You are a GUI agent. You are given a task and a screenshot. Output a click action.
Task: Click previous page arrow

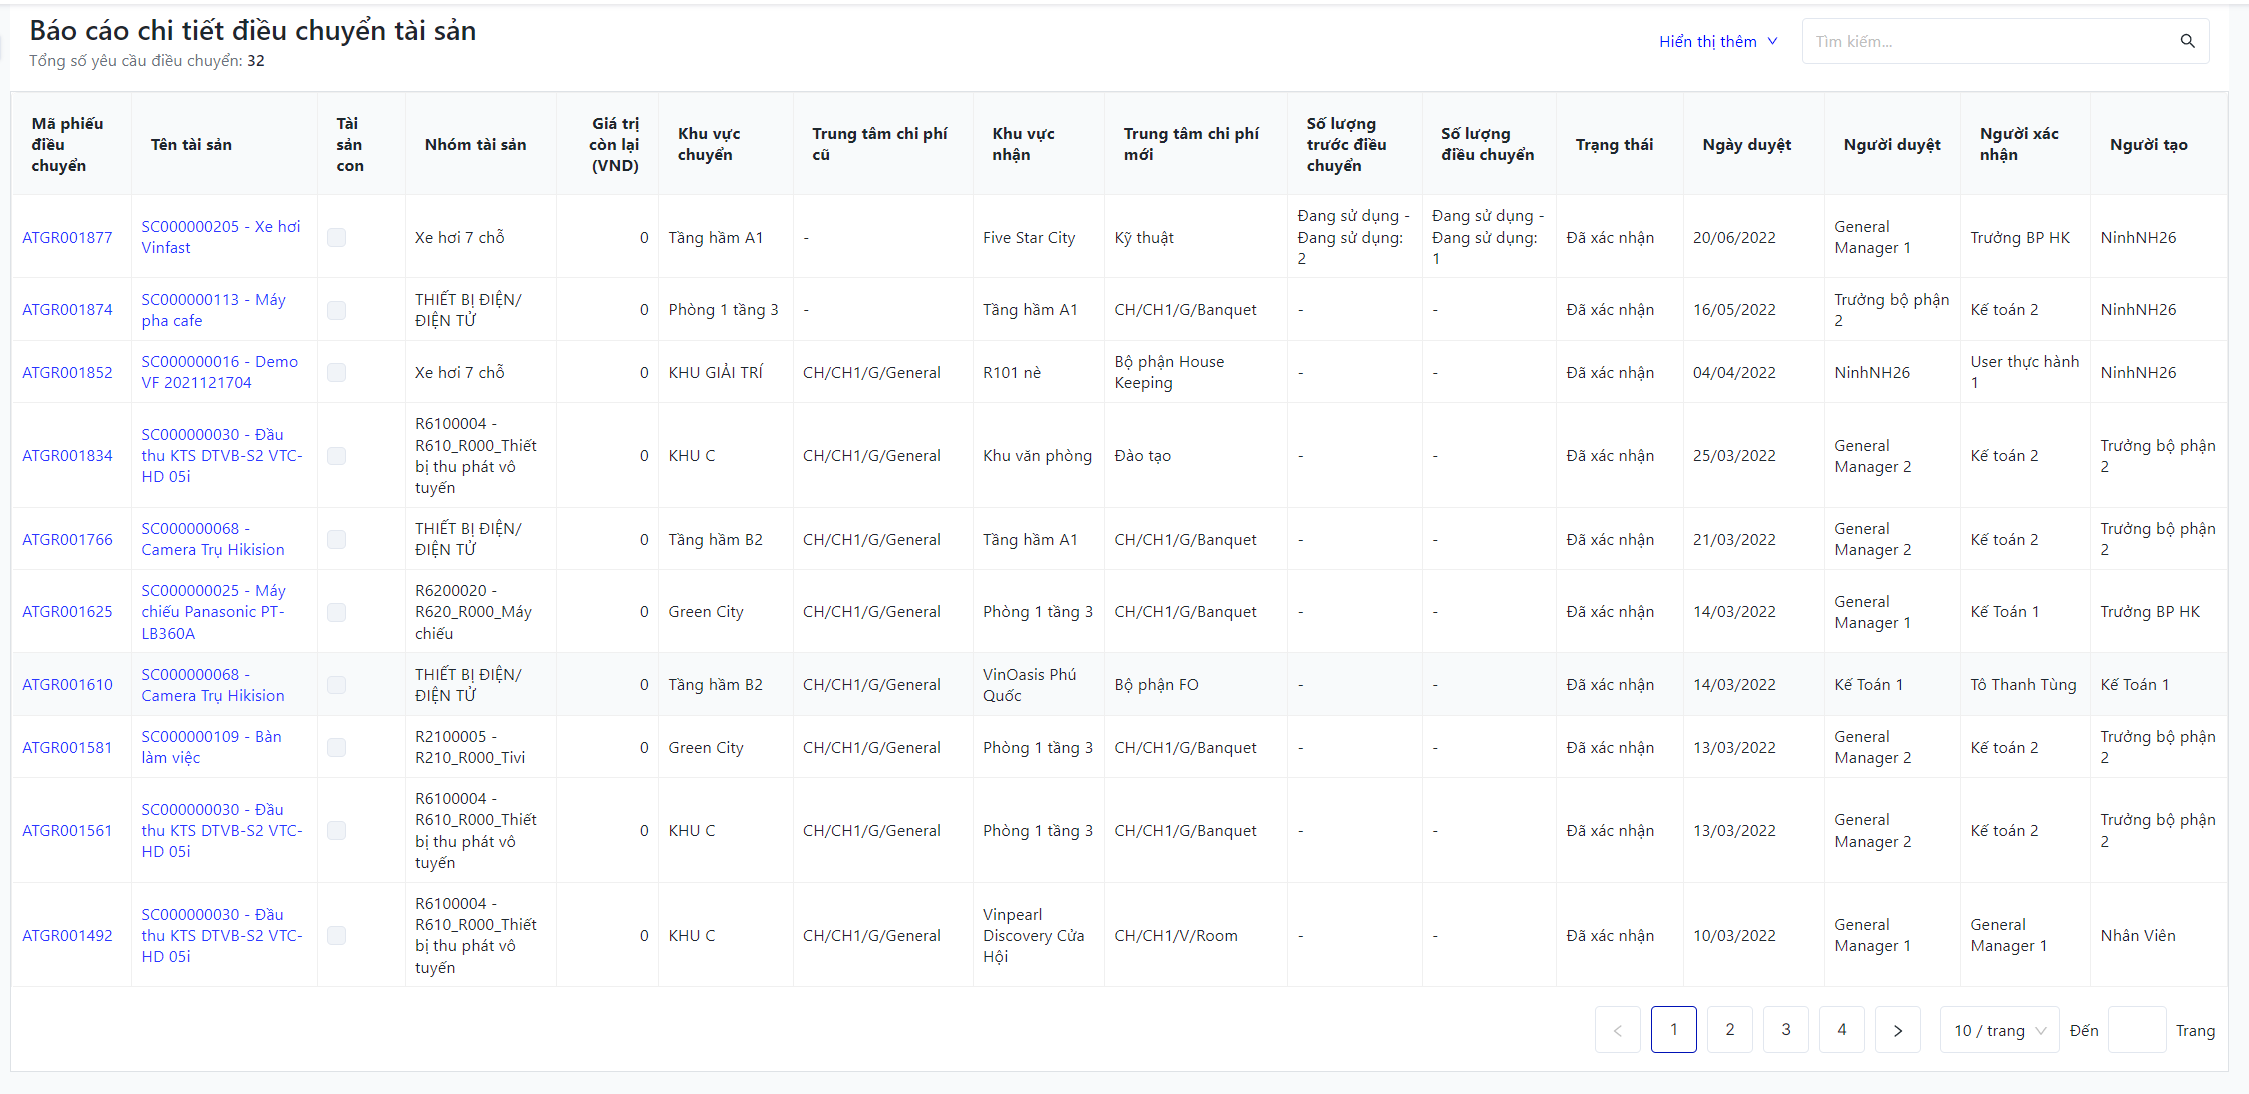(x=1617, y=1030)
